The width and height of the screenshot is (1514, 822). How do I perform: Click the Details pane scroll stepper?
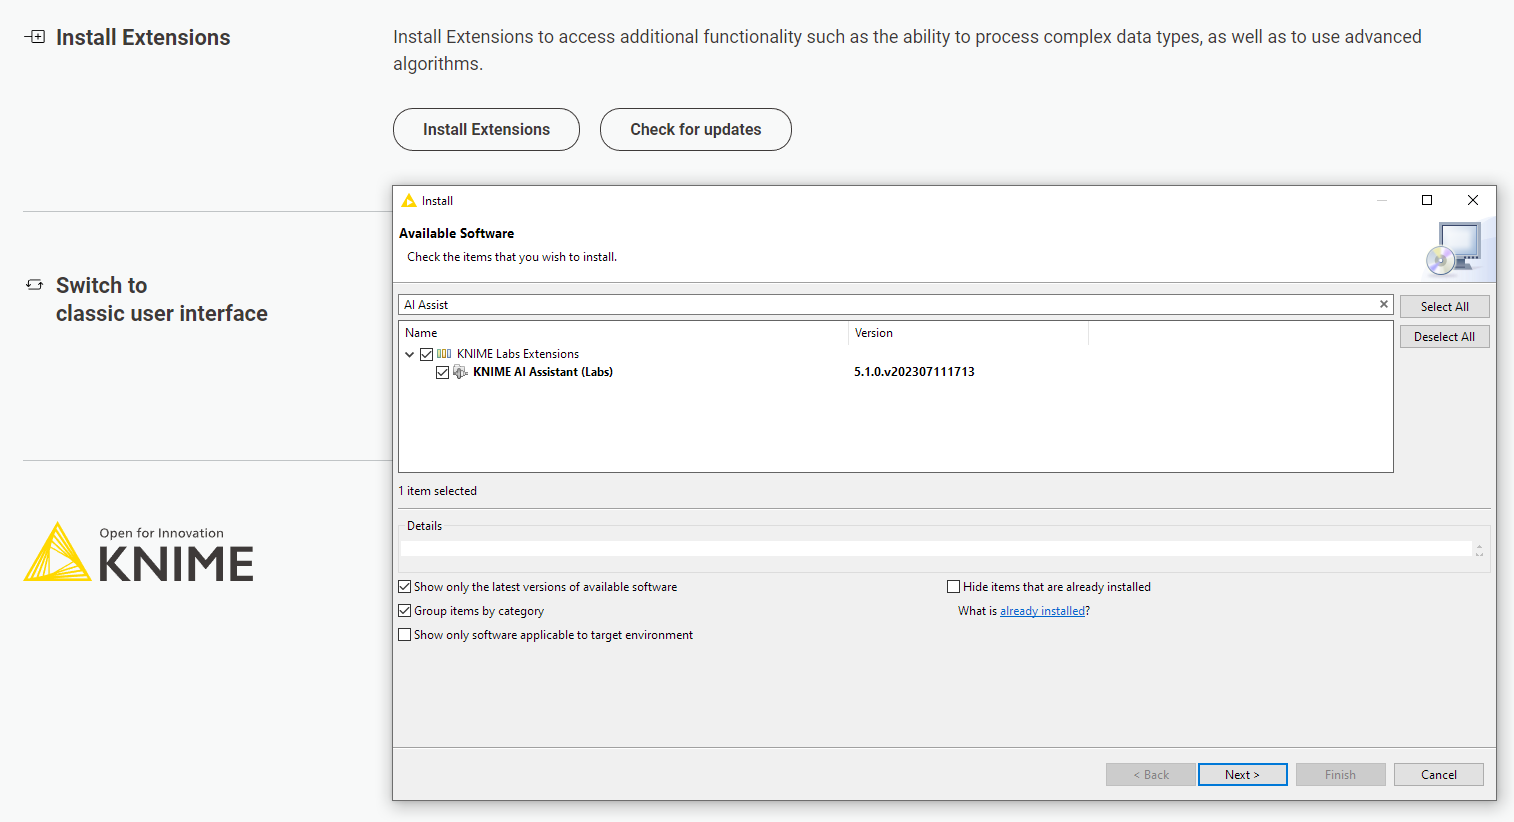1480,550
